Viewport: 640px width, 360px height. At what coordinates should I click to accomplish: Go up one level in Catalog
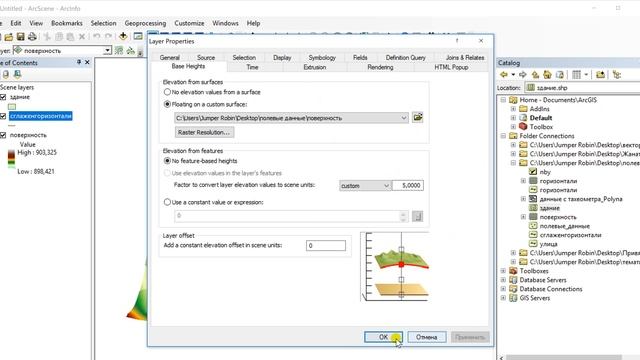[535, 74]
